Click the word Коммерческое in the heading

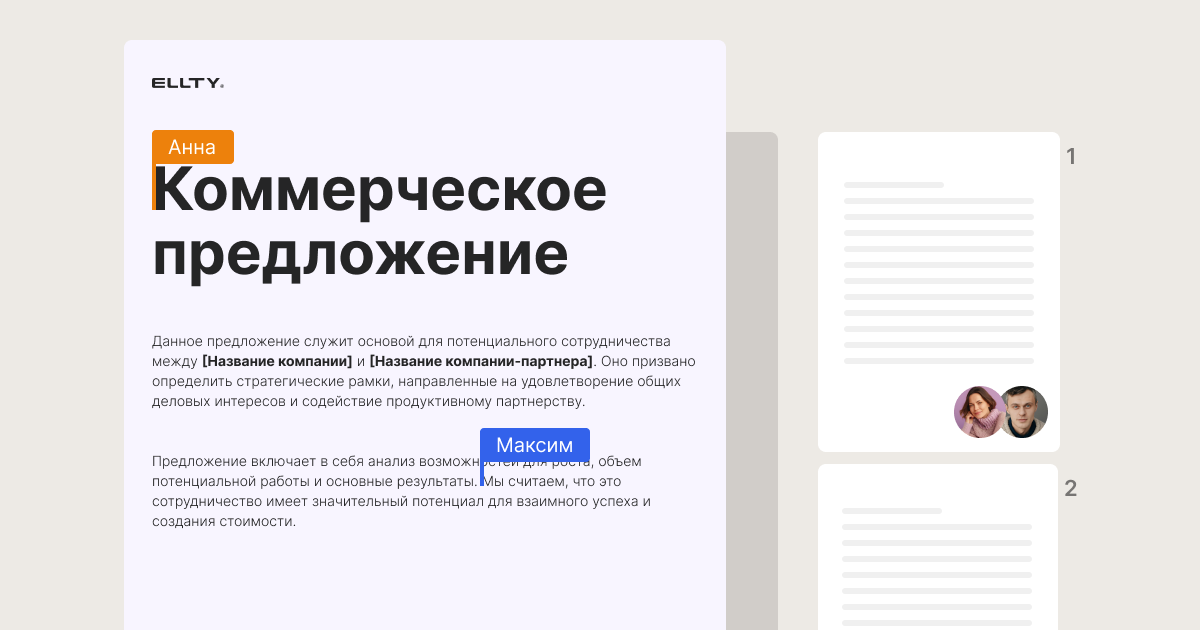pos(380,190)
